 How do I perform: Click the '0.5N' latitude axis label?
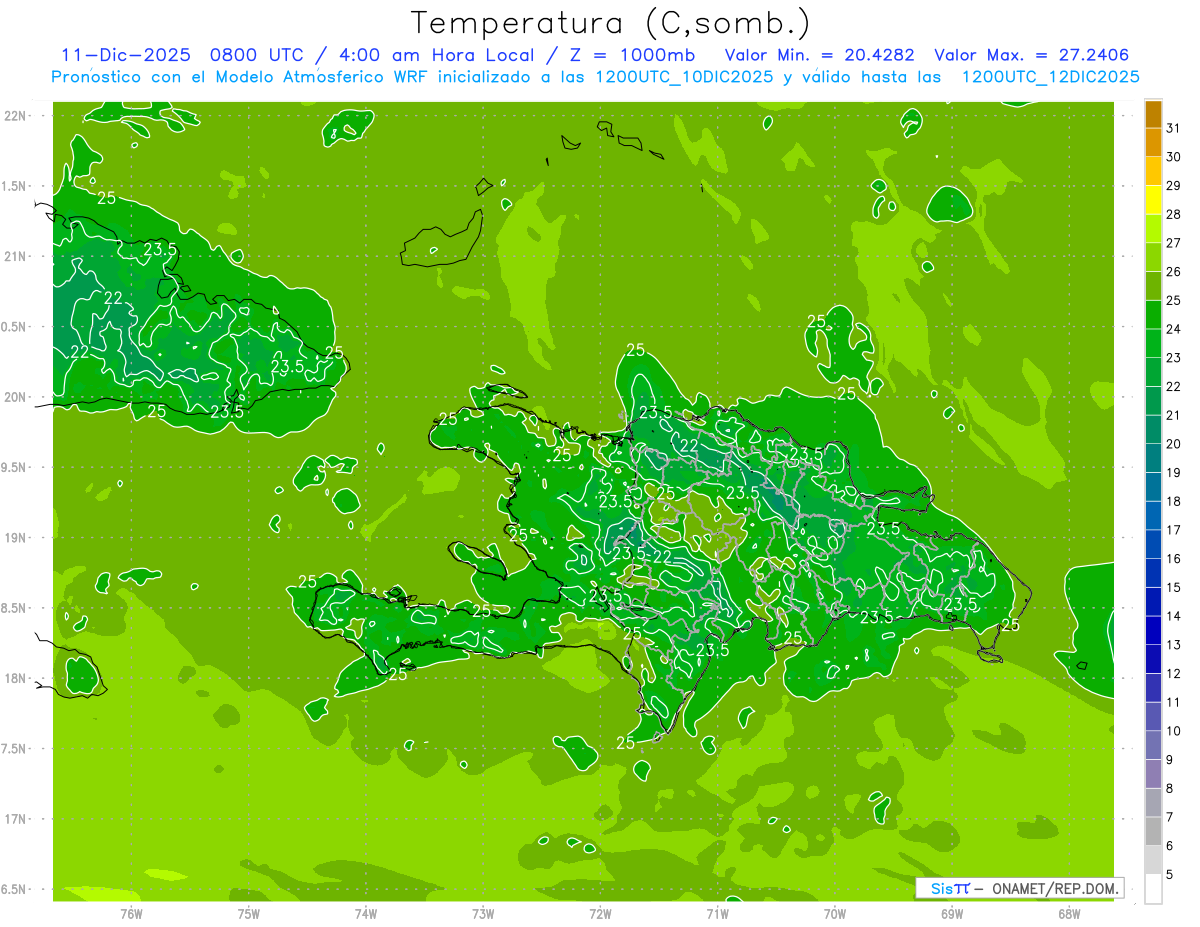pos(14,327)
